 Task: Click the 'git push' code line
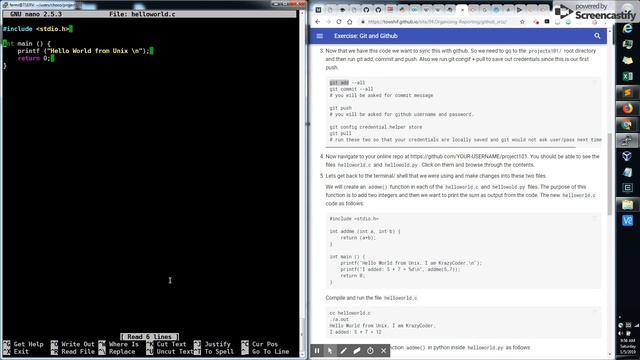click(340, 108)
